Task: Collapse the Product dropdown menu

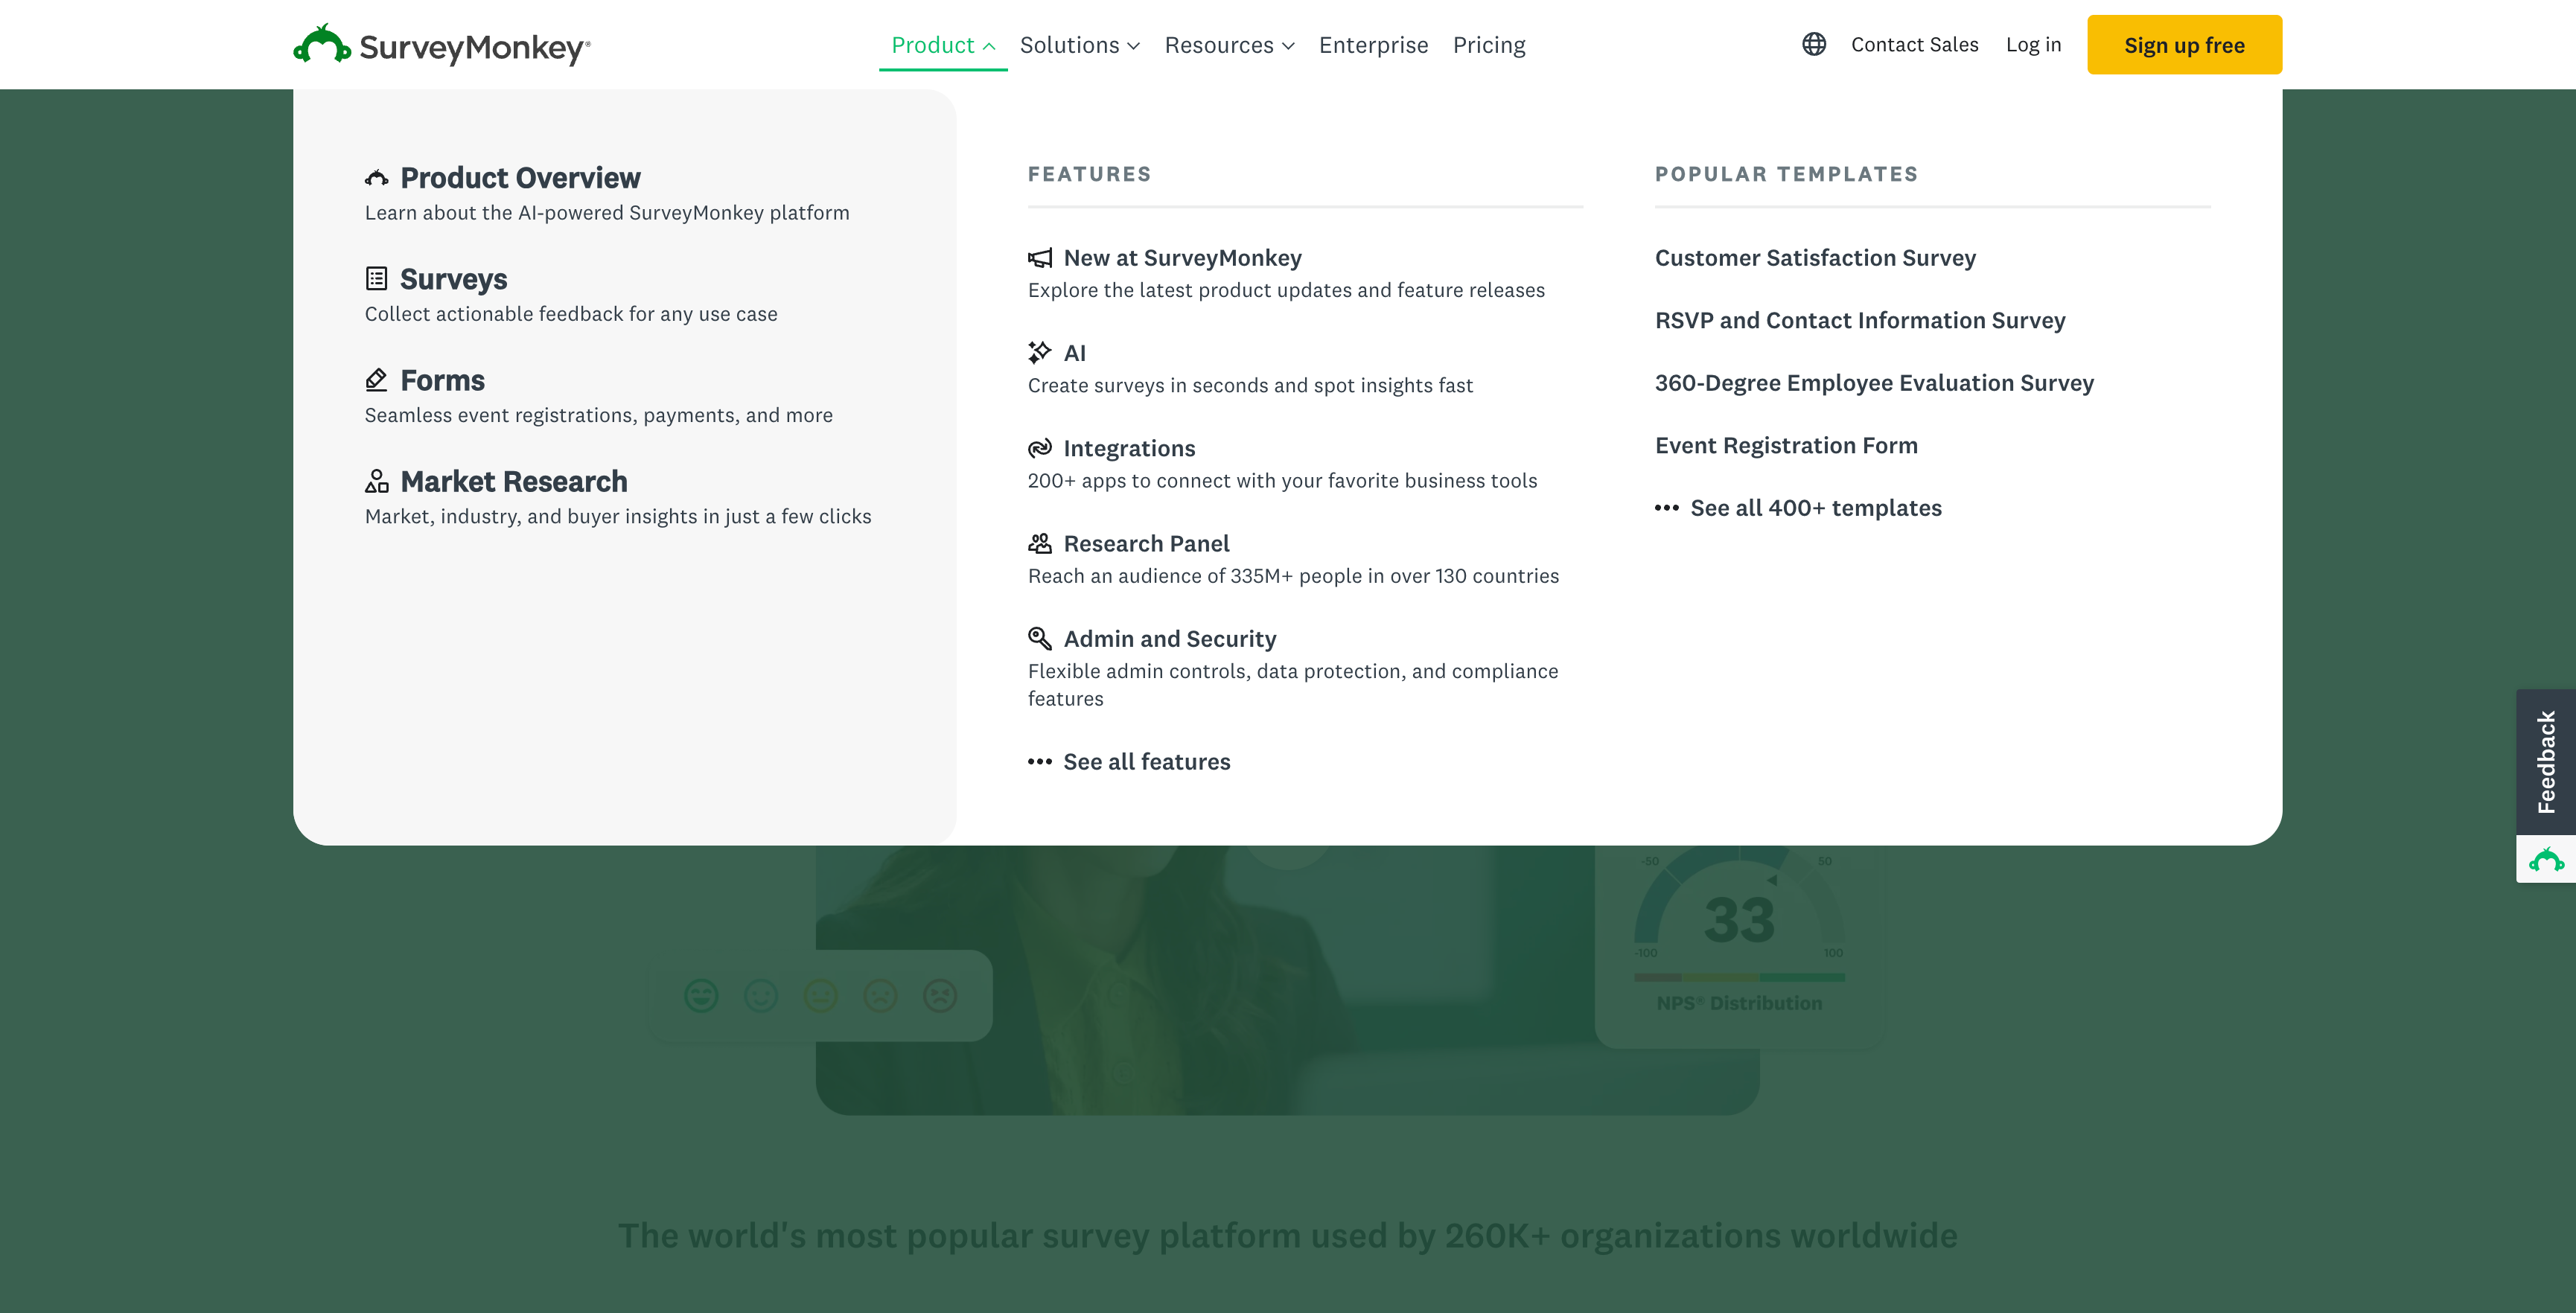Action: pyautogui.click(x=942, y=45)
